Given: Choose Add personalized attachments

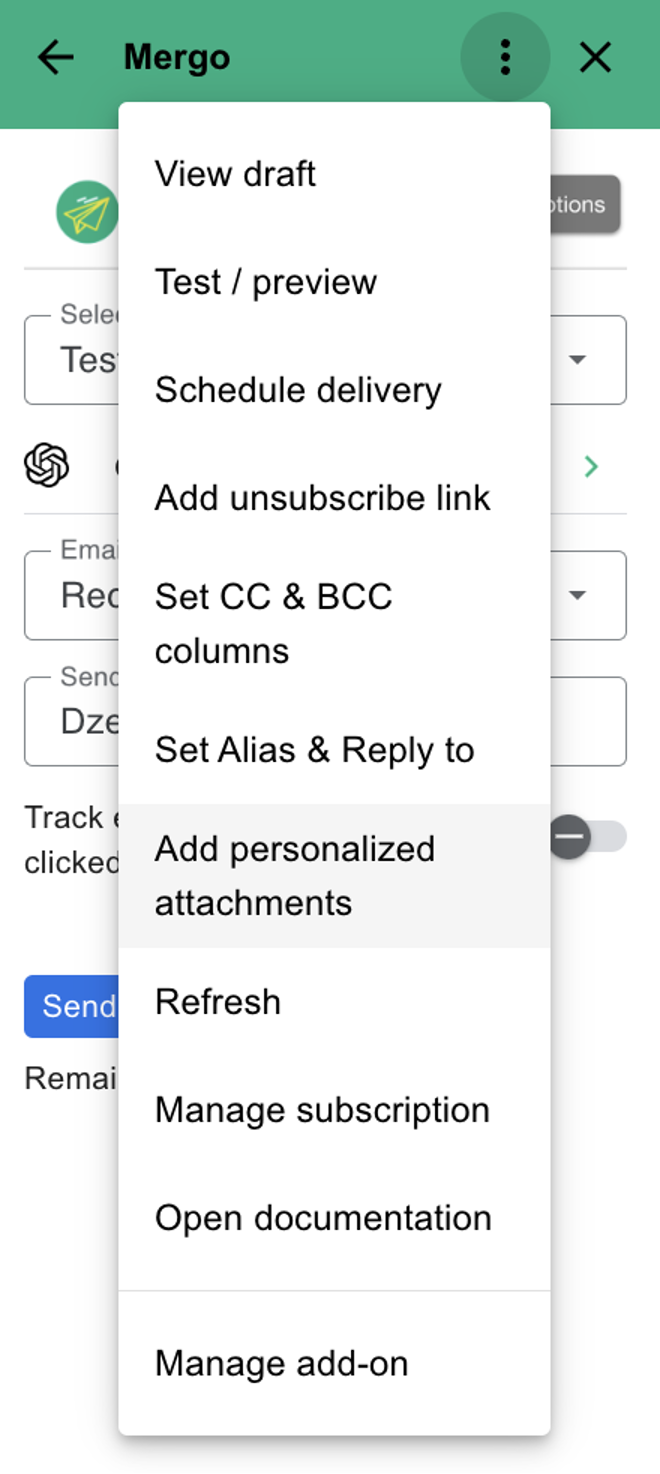Looking at the screenshot, I should (x=295, y=875).
